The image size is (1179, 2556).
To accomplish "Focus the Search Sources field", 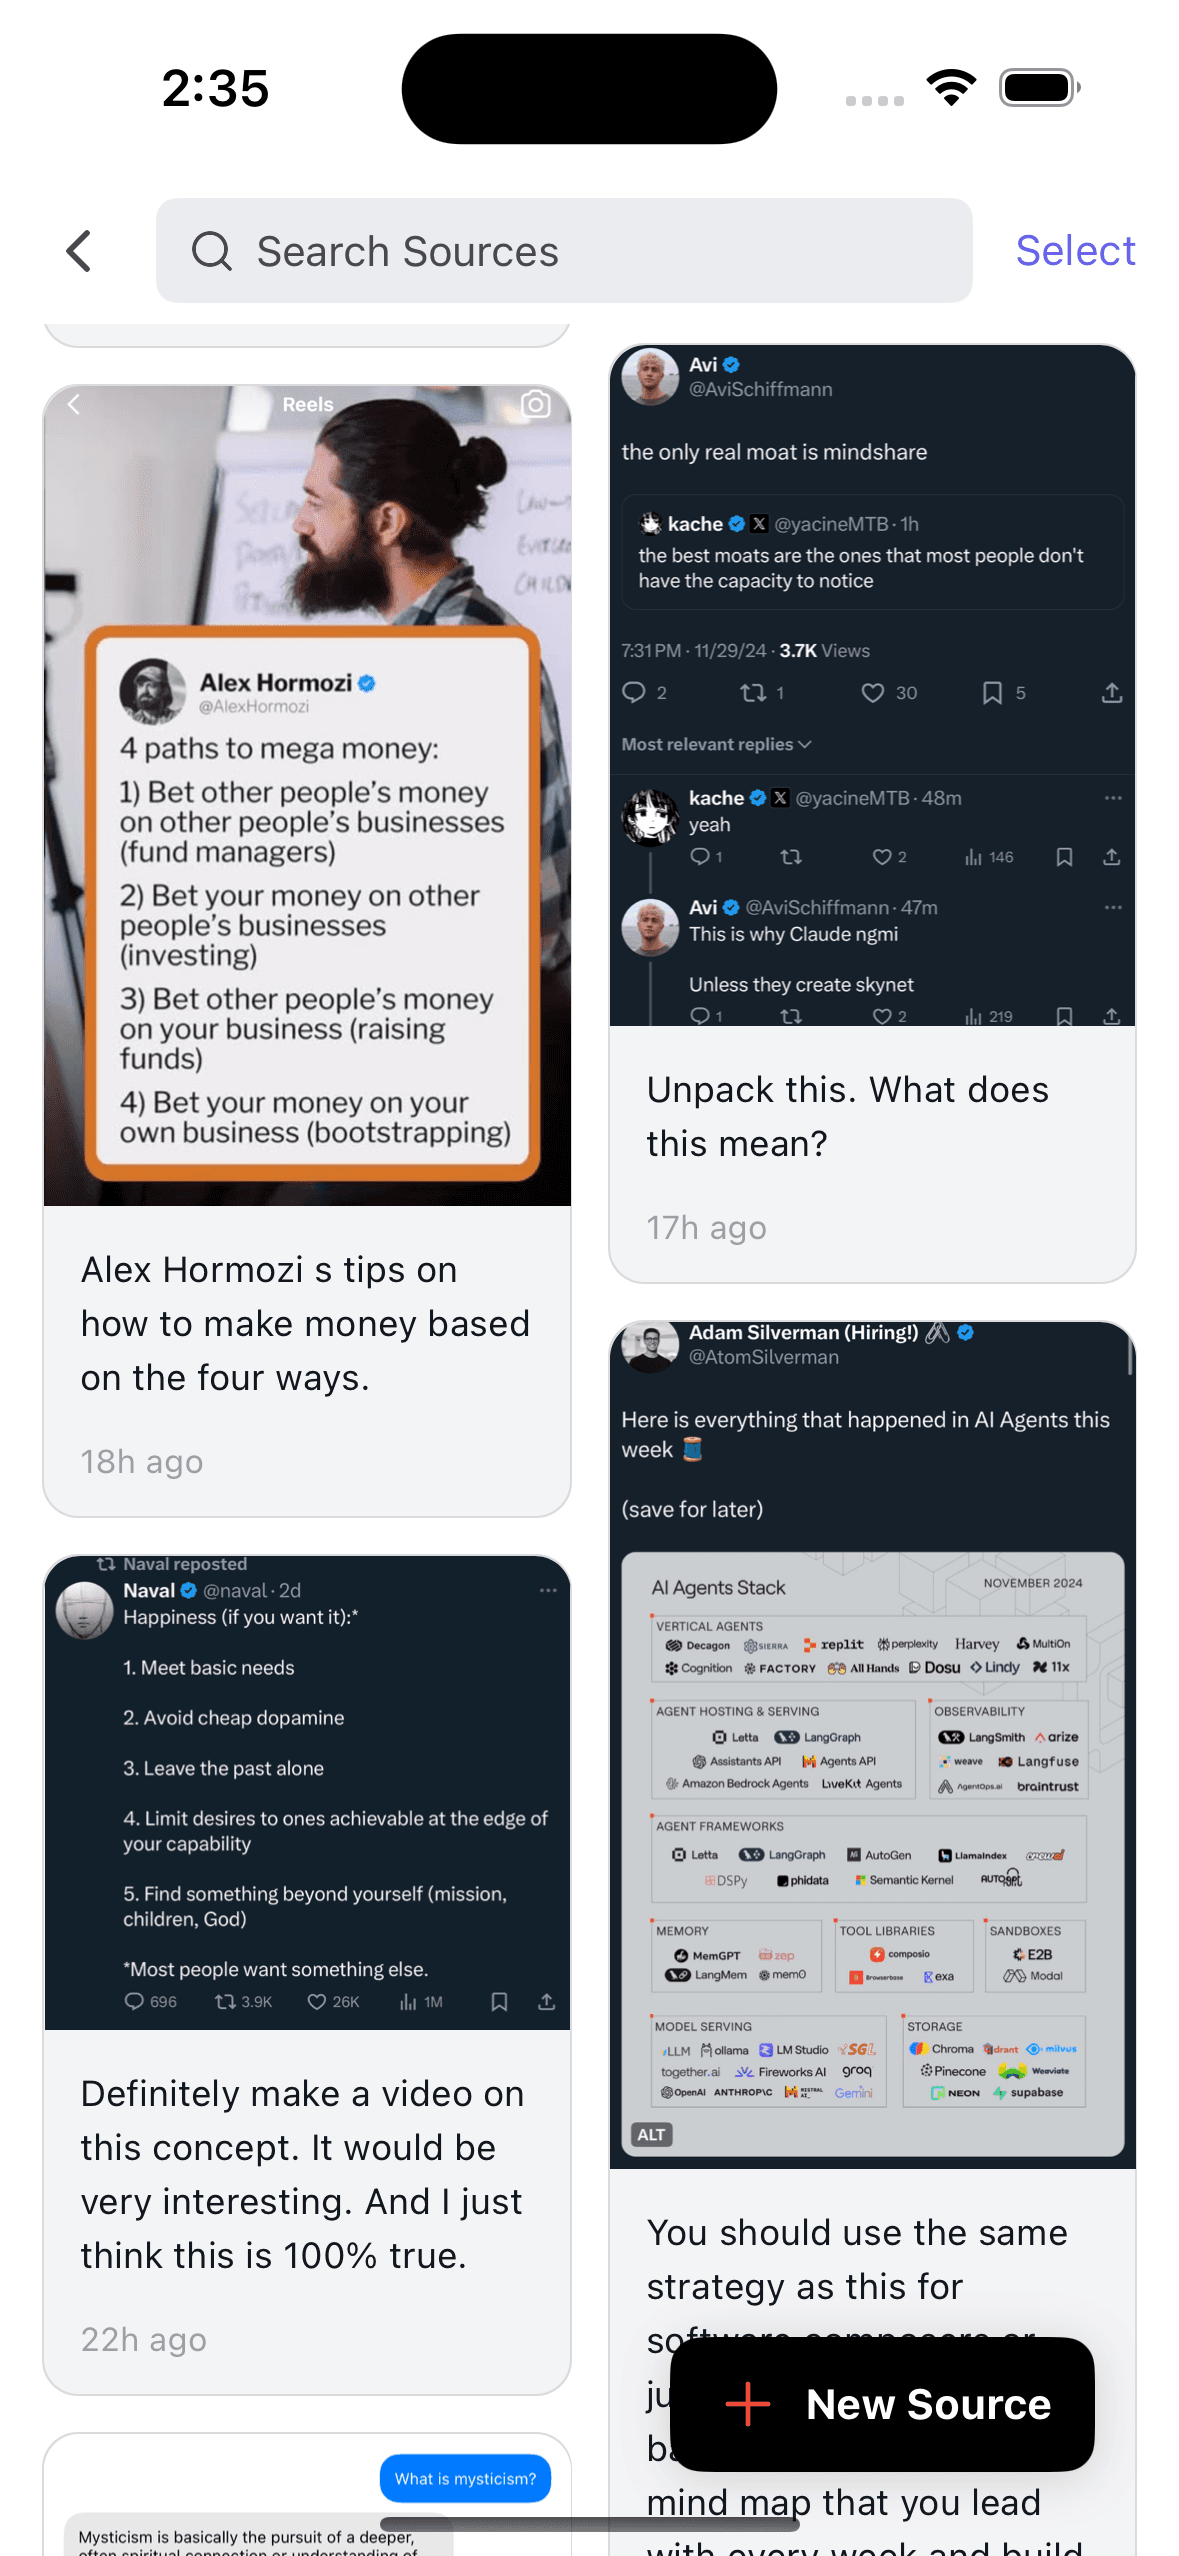I will [564, 251].
